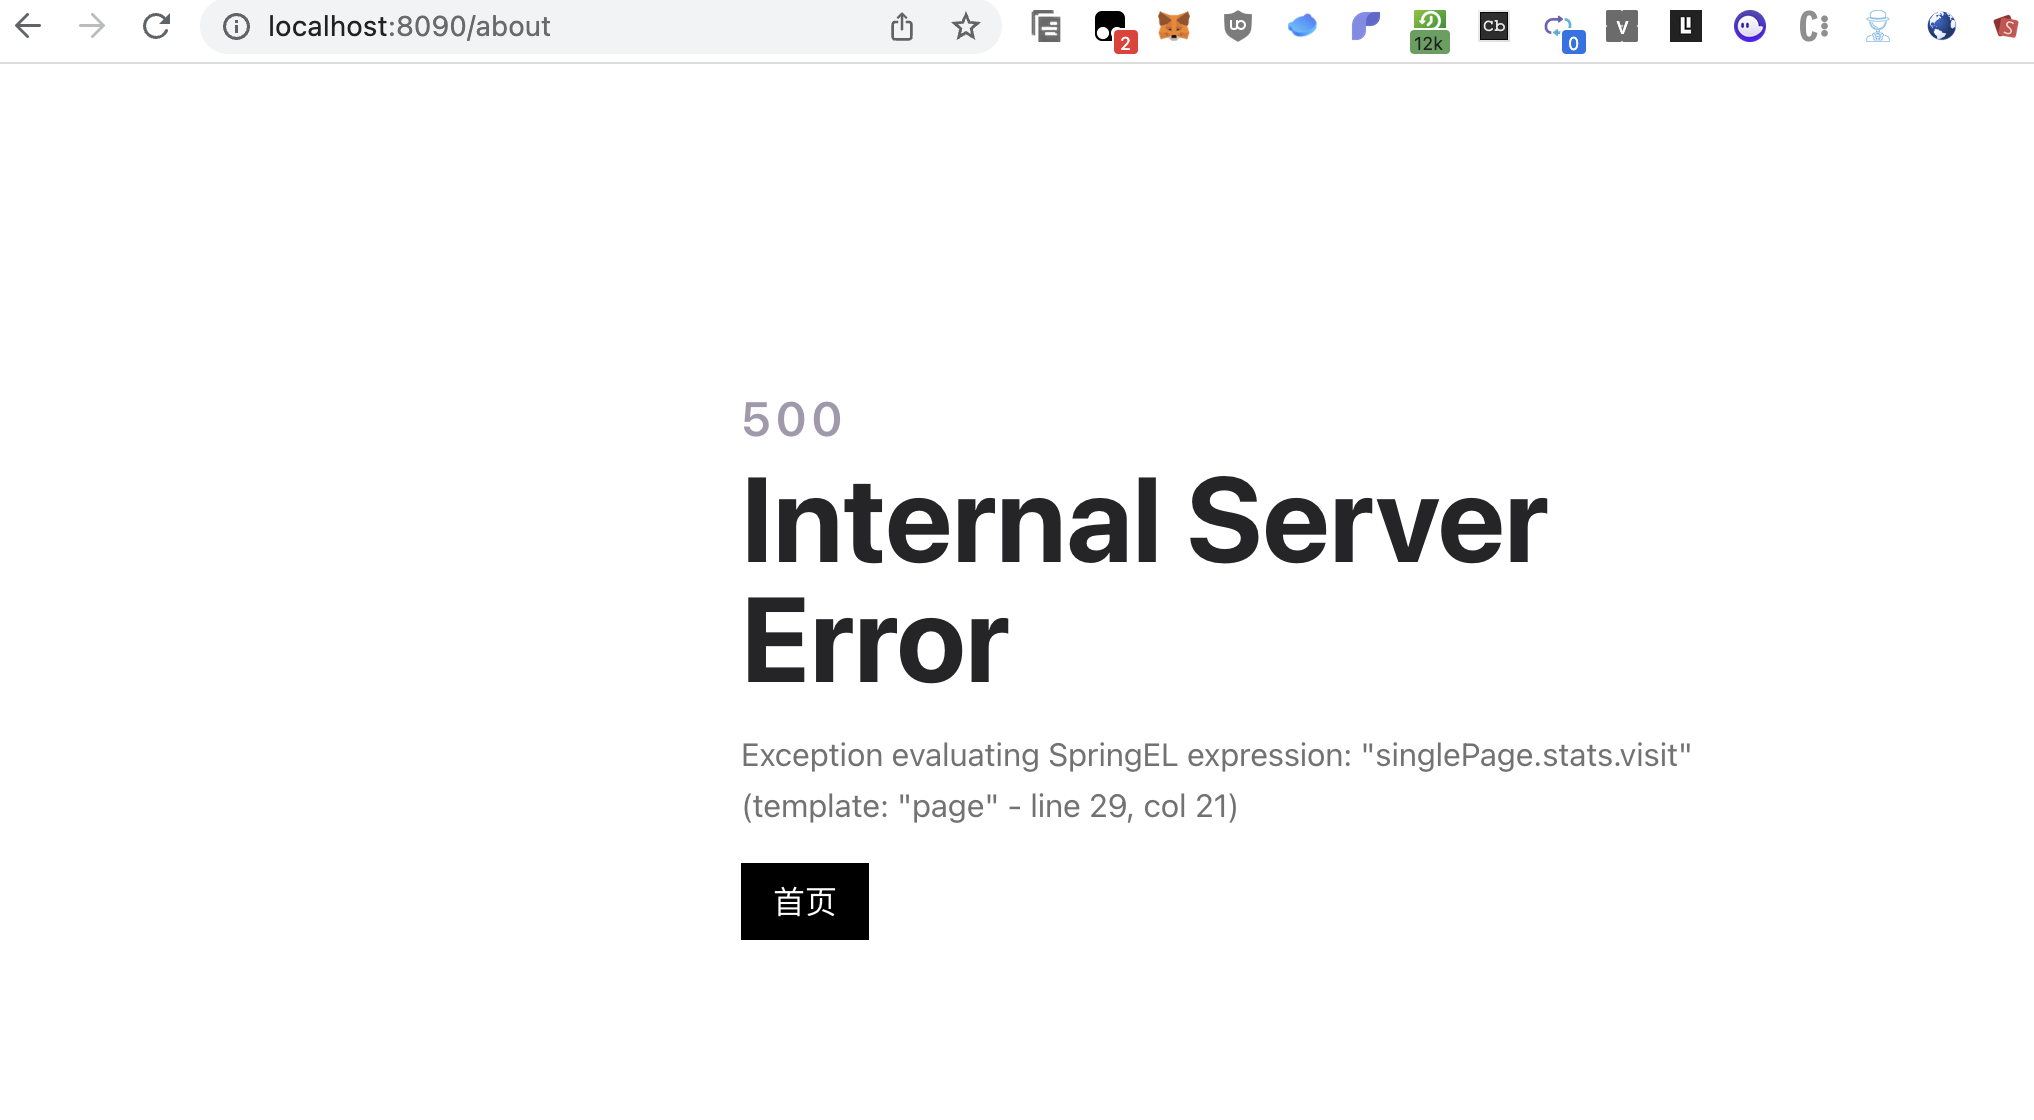Click the extension with red 2 badge
2034x1120 pixels.
click(1112, 28)
